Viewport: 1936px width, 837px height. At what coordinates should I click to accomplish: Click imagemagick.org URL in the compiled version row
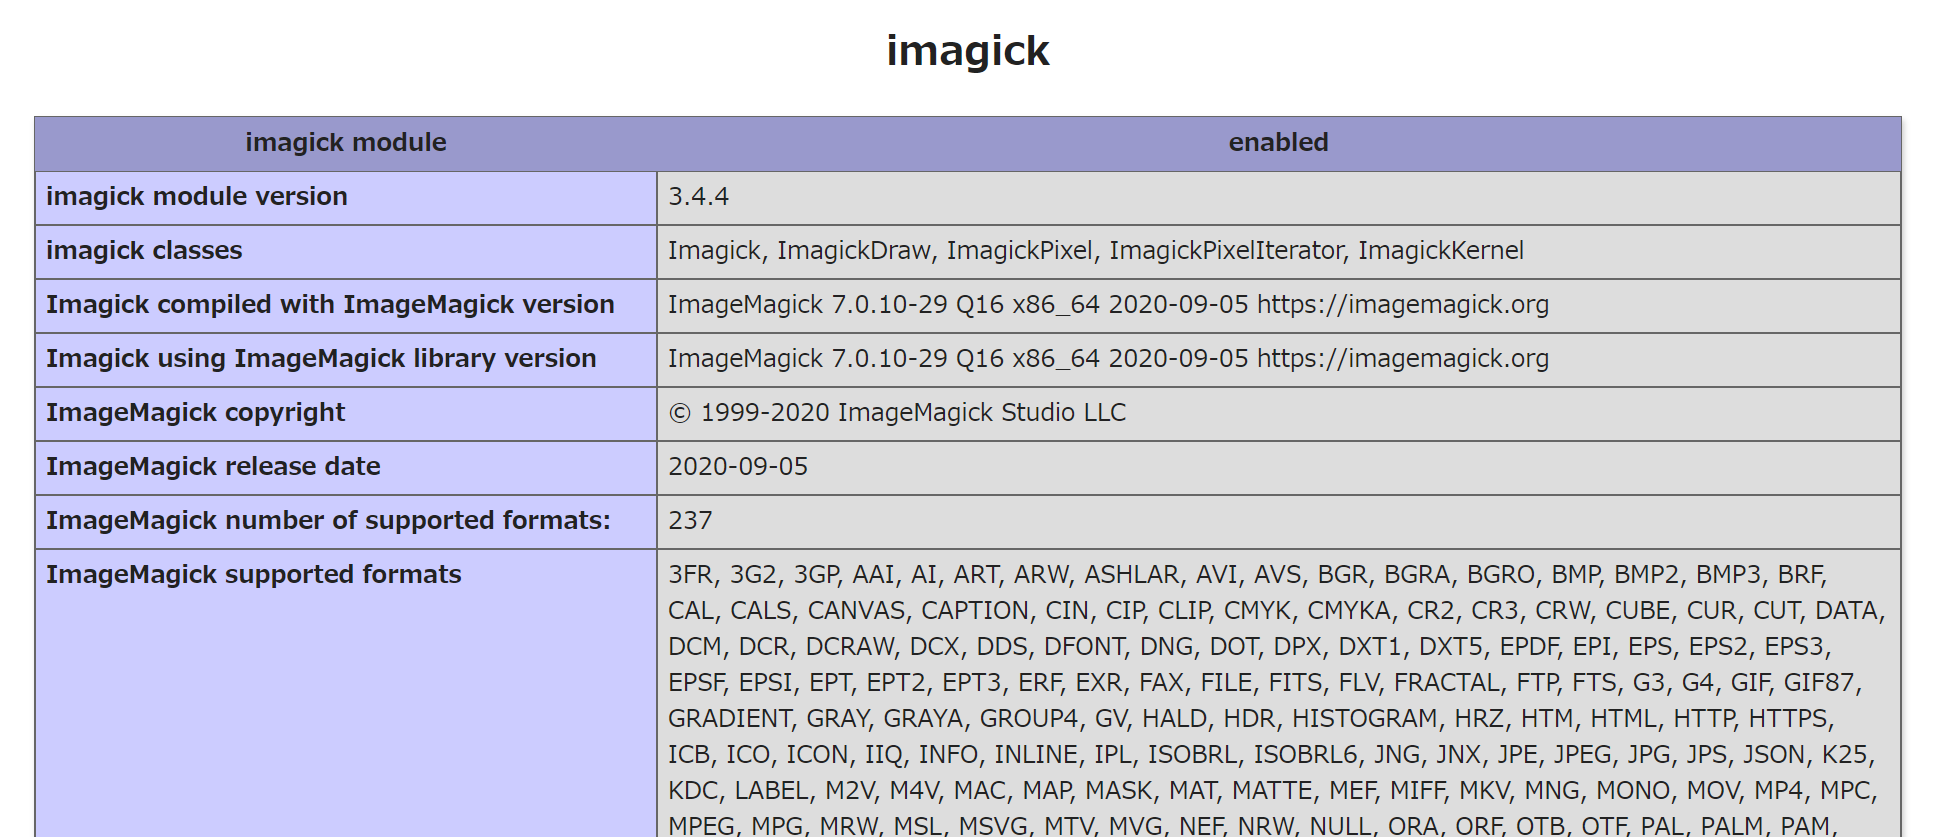tap(1402, 305)
